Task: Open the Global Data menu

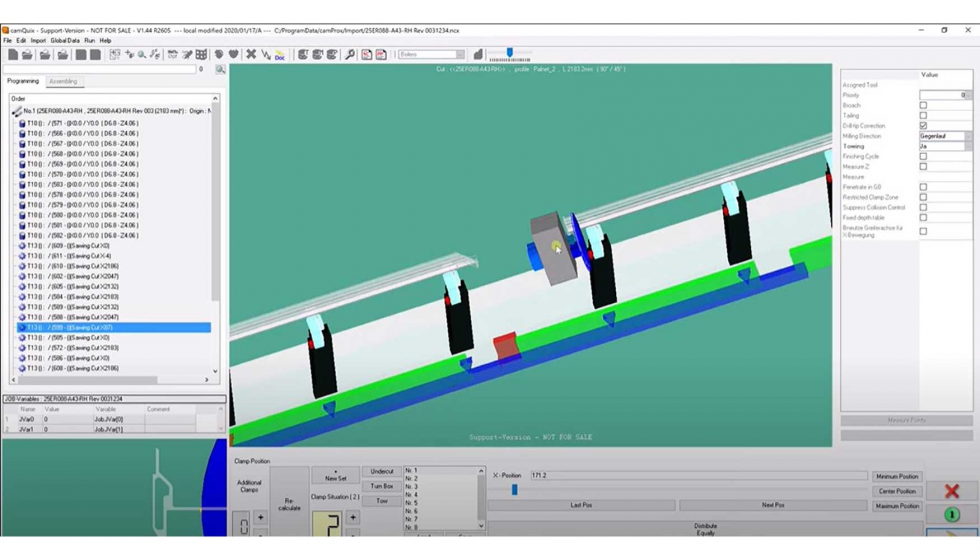Action: (65, 41)
